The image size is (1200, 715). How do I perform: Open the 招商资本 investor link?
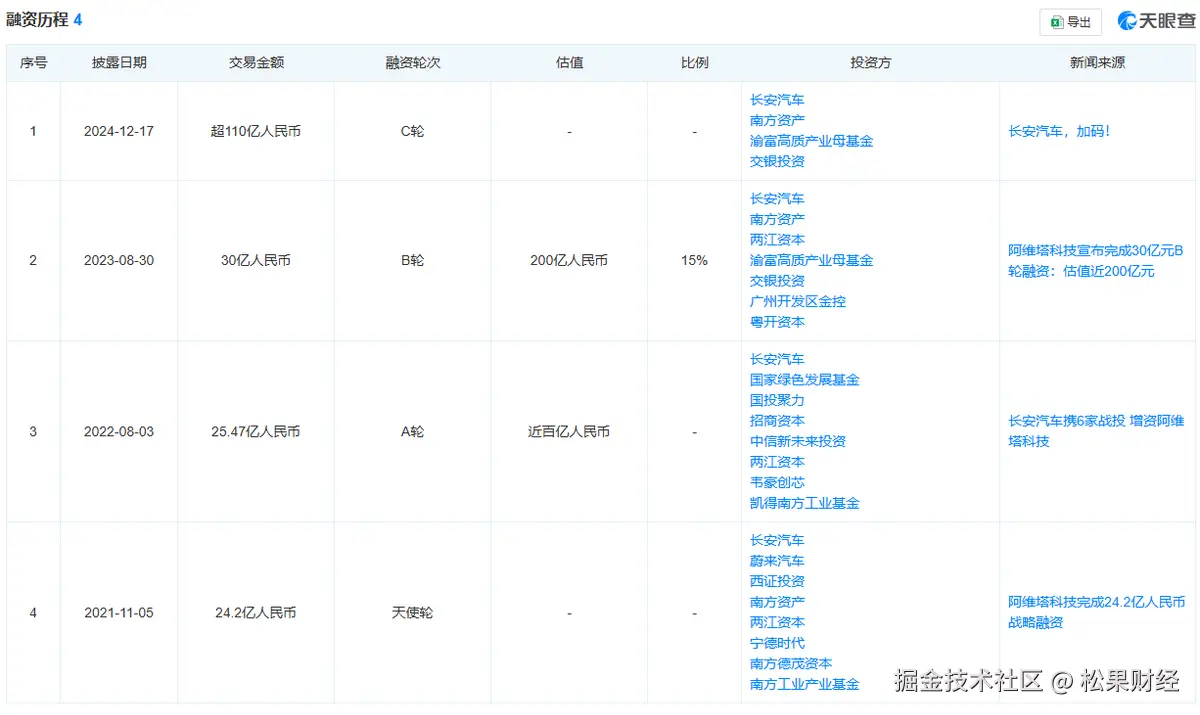(x=777, y=421)
